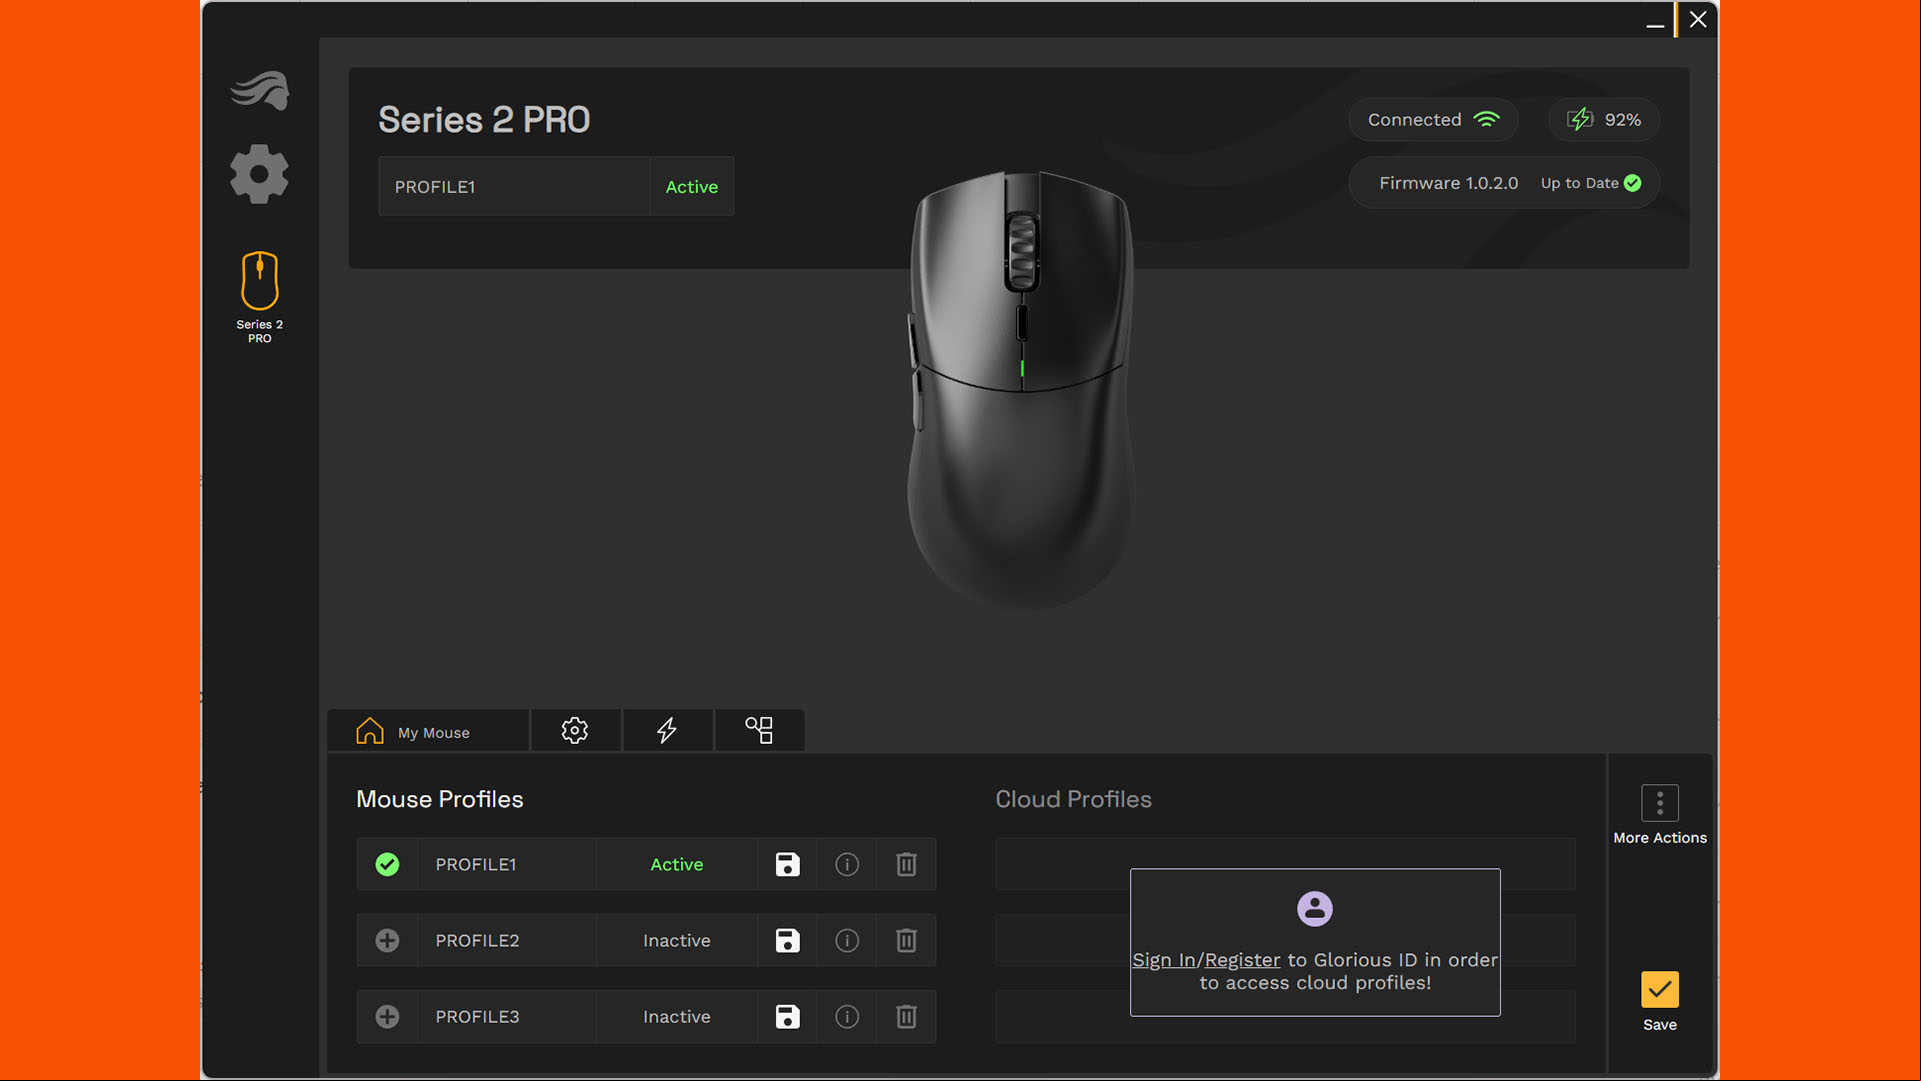Show info for PROFILE3

click(x=847, y=1016)
